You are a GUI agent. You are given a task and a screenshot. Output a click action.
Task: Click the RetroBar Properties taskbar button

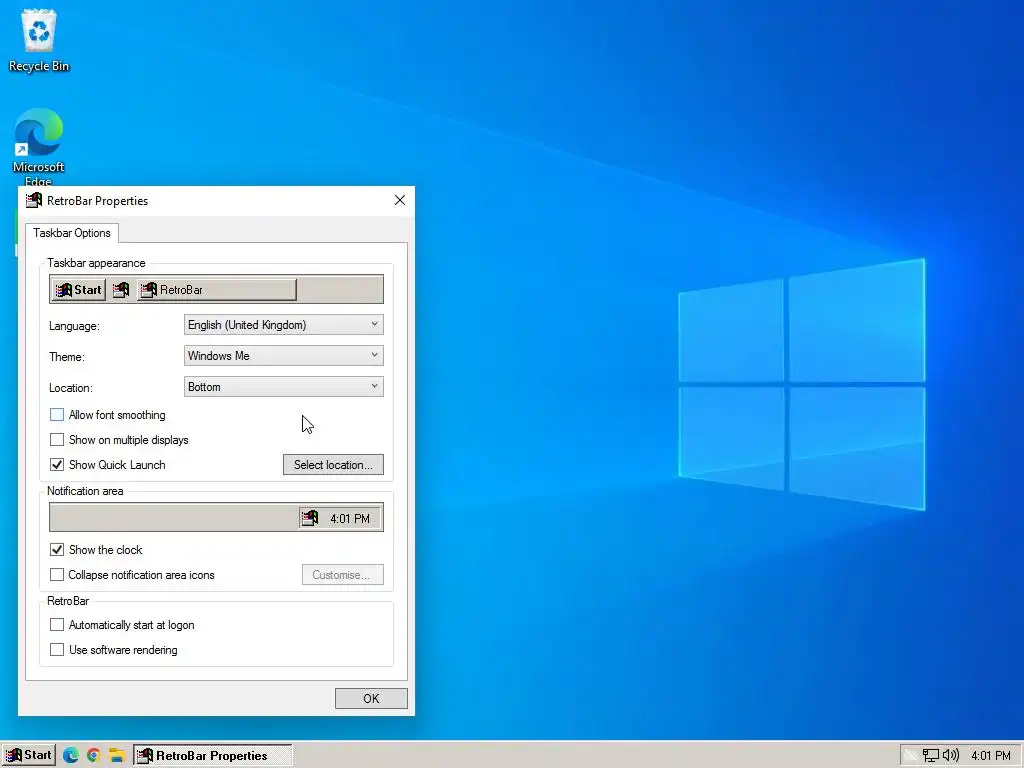coord(213,756)
